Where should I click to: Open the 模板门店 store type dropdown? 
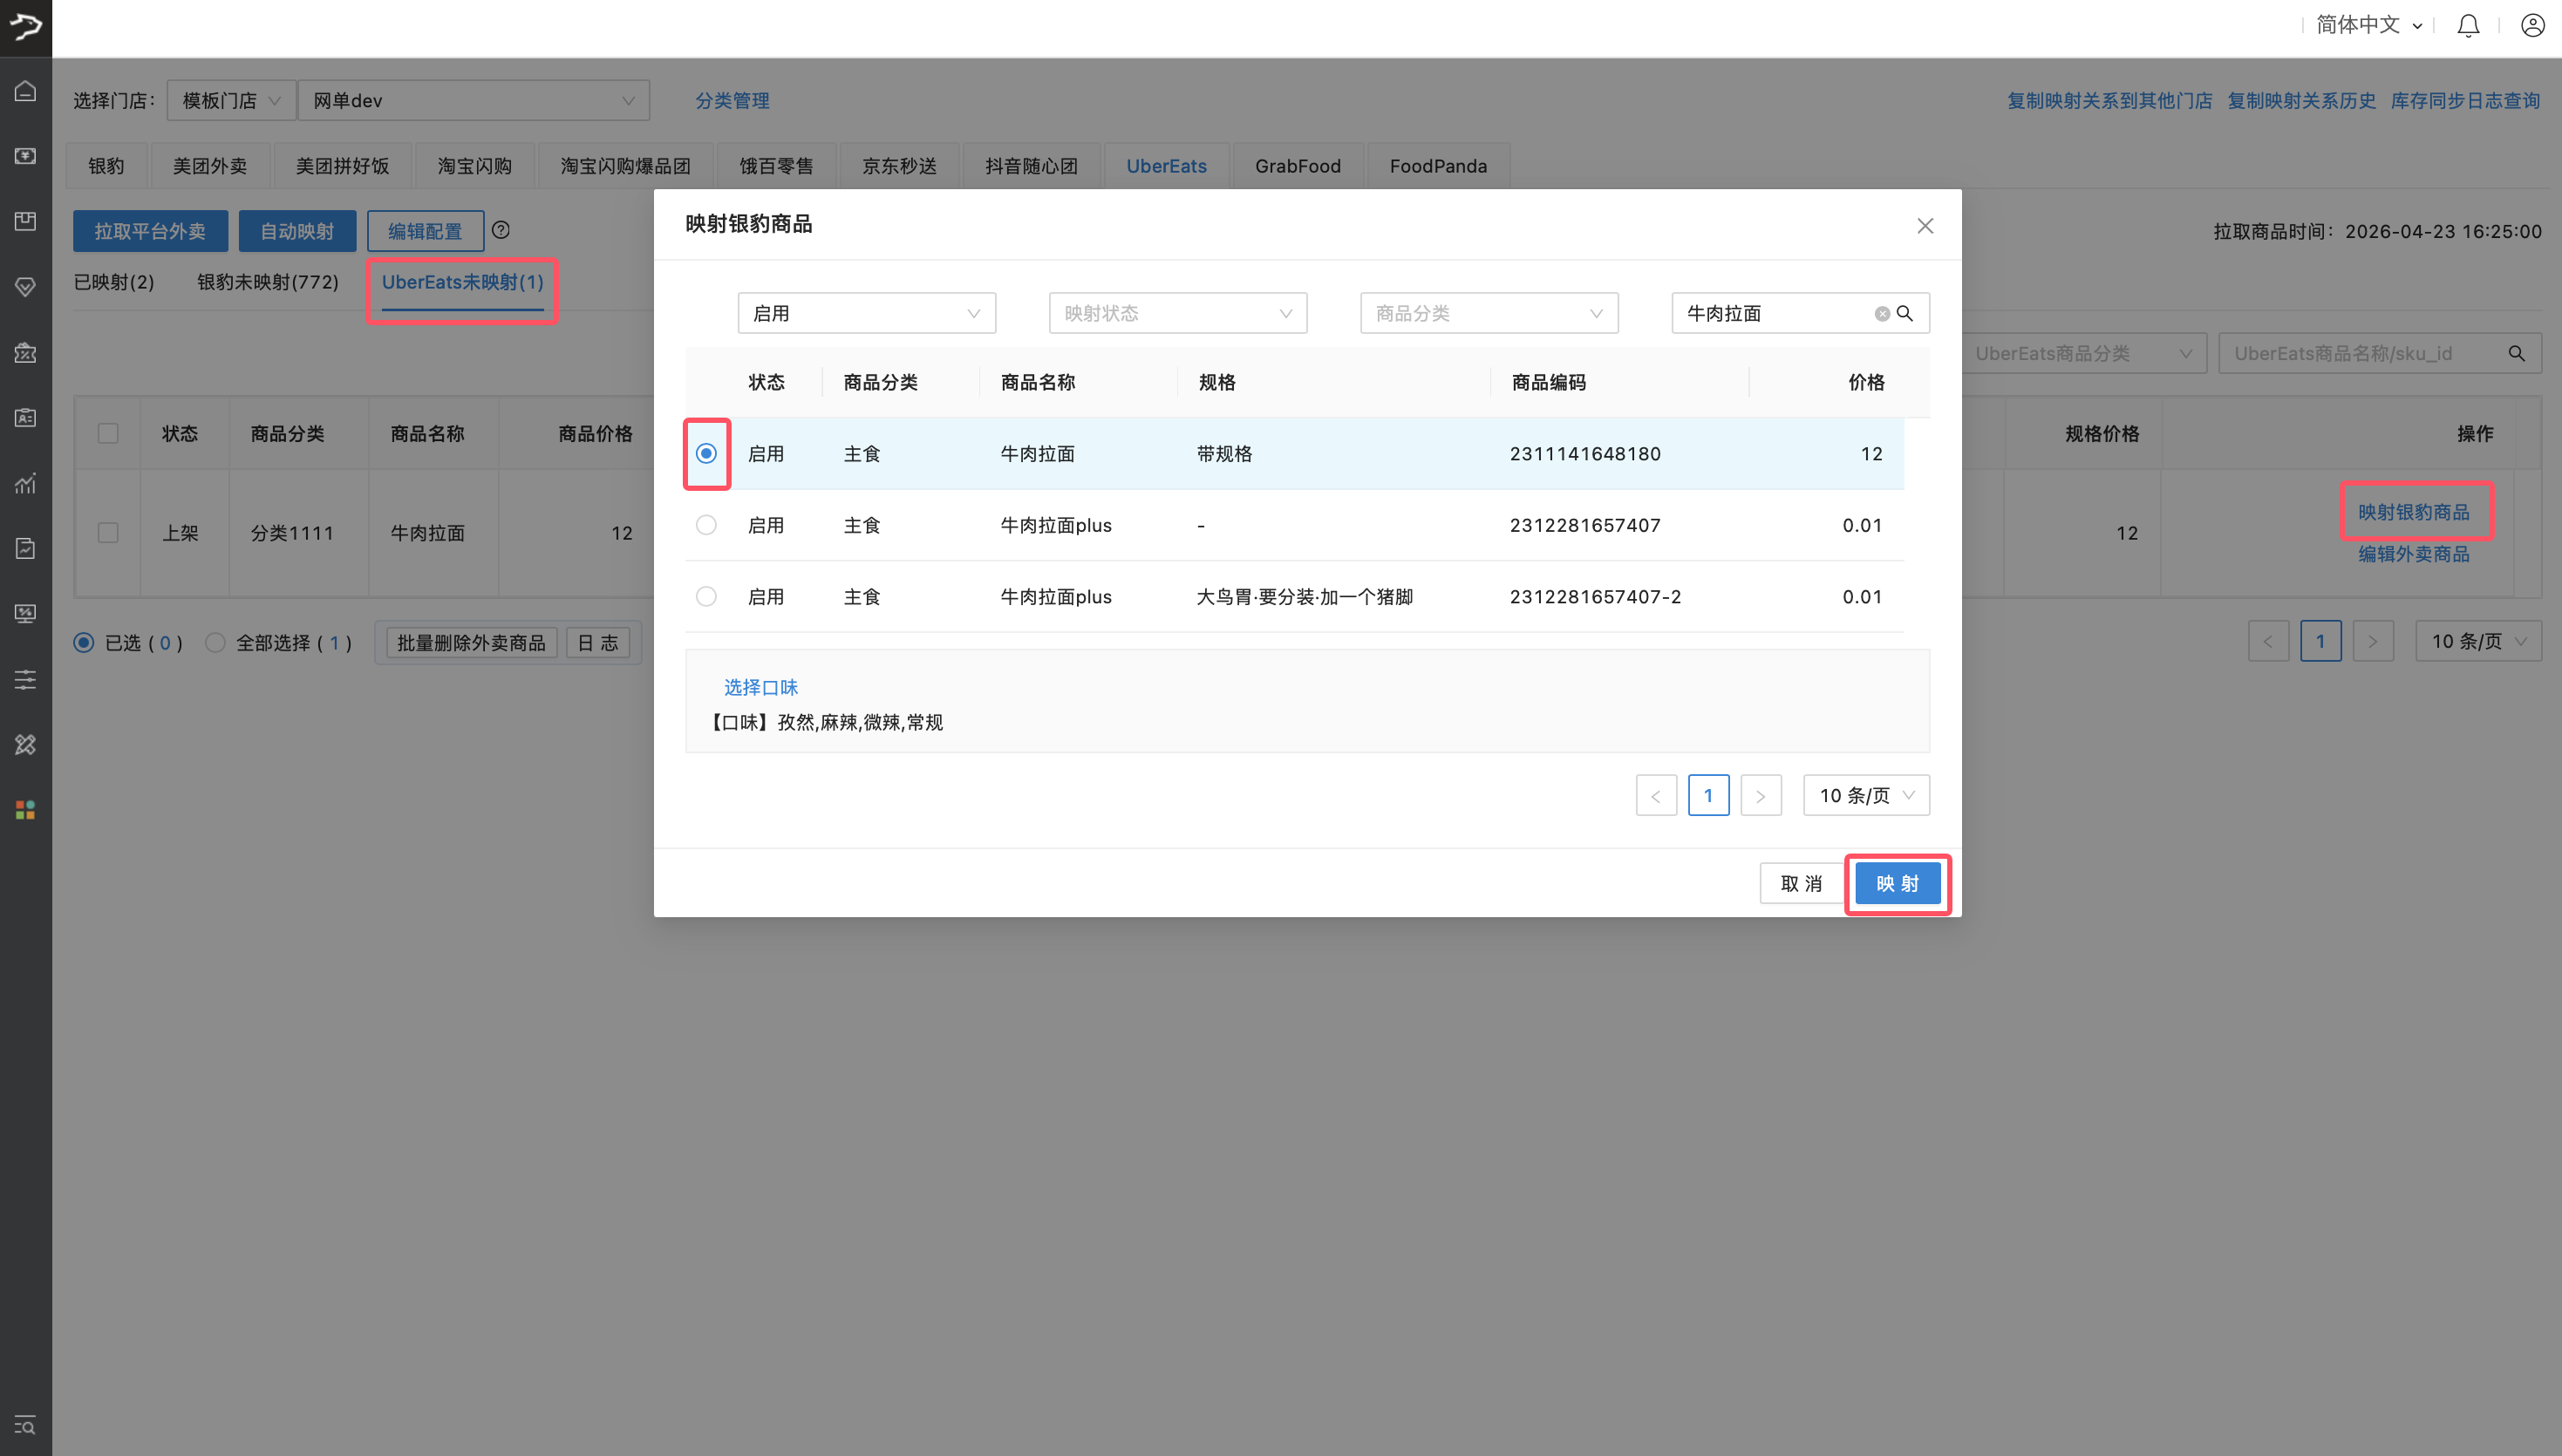click(231, 100)
